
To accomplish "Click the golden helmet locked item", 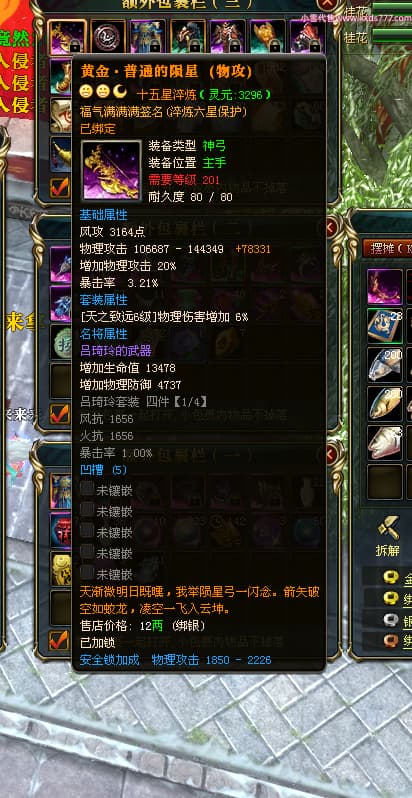I will coord(268,37).
